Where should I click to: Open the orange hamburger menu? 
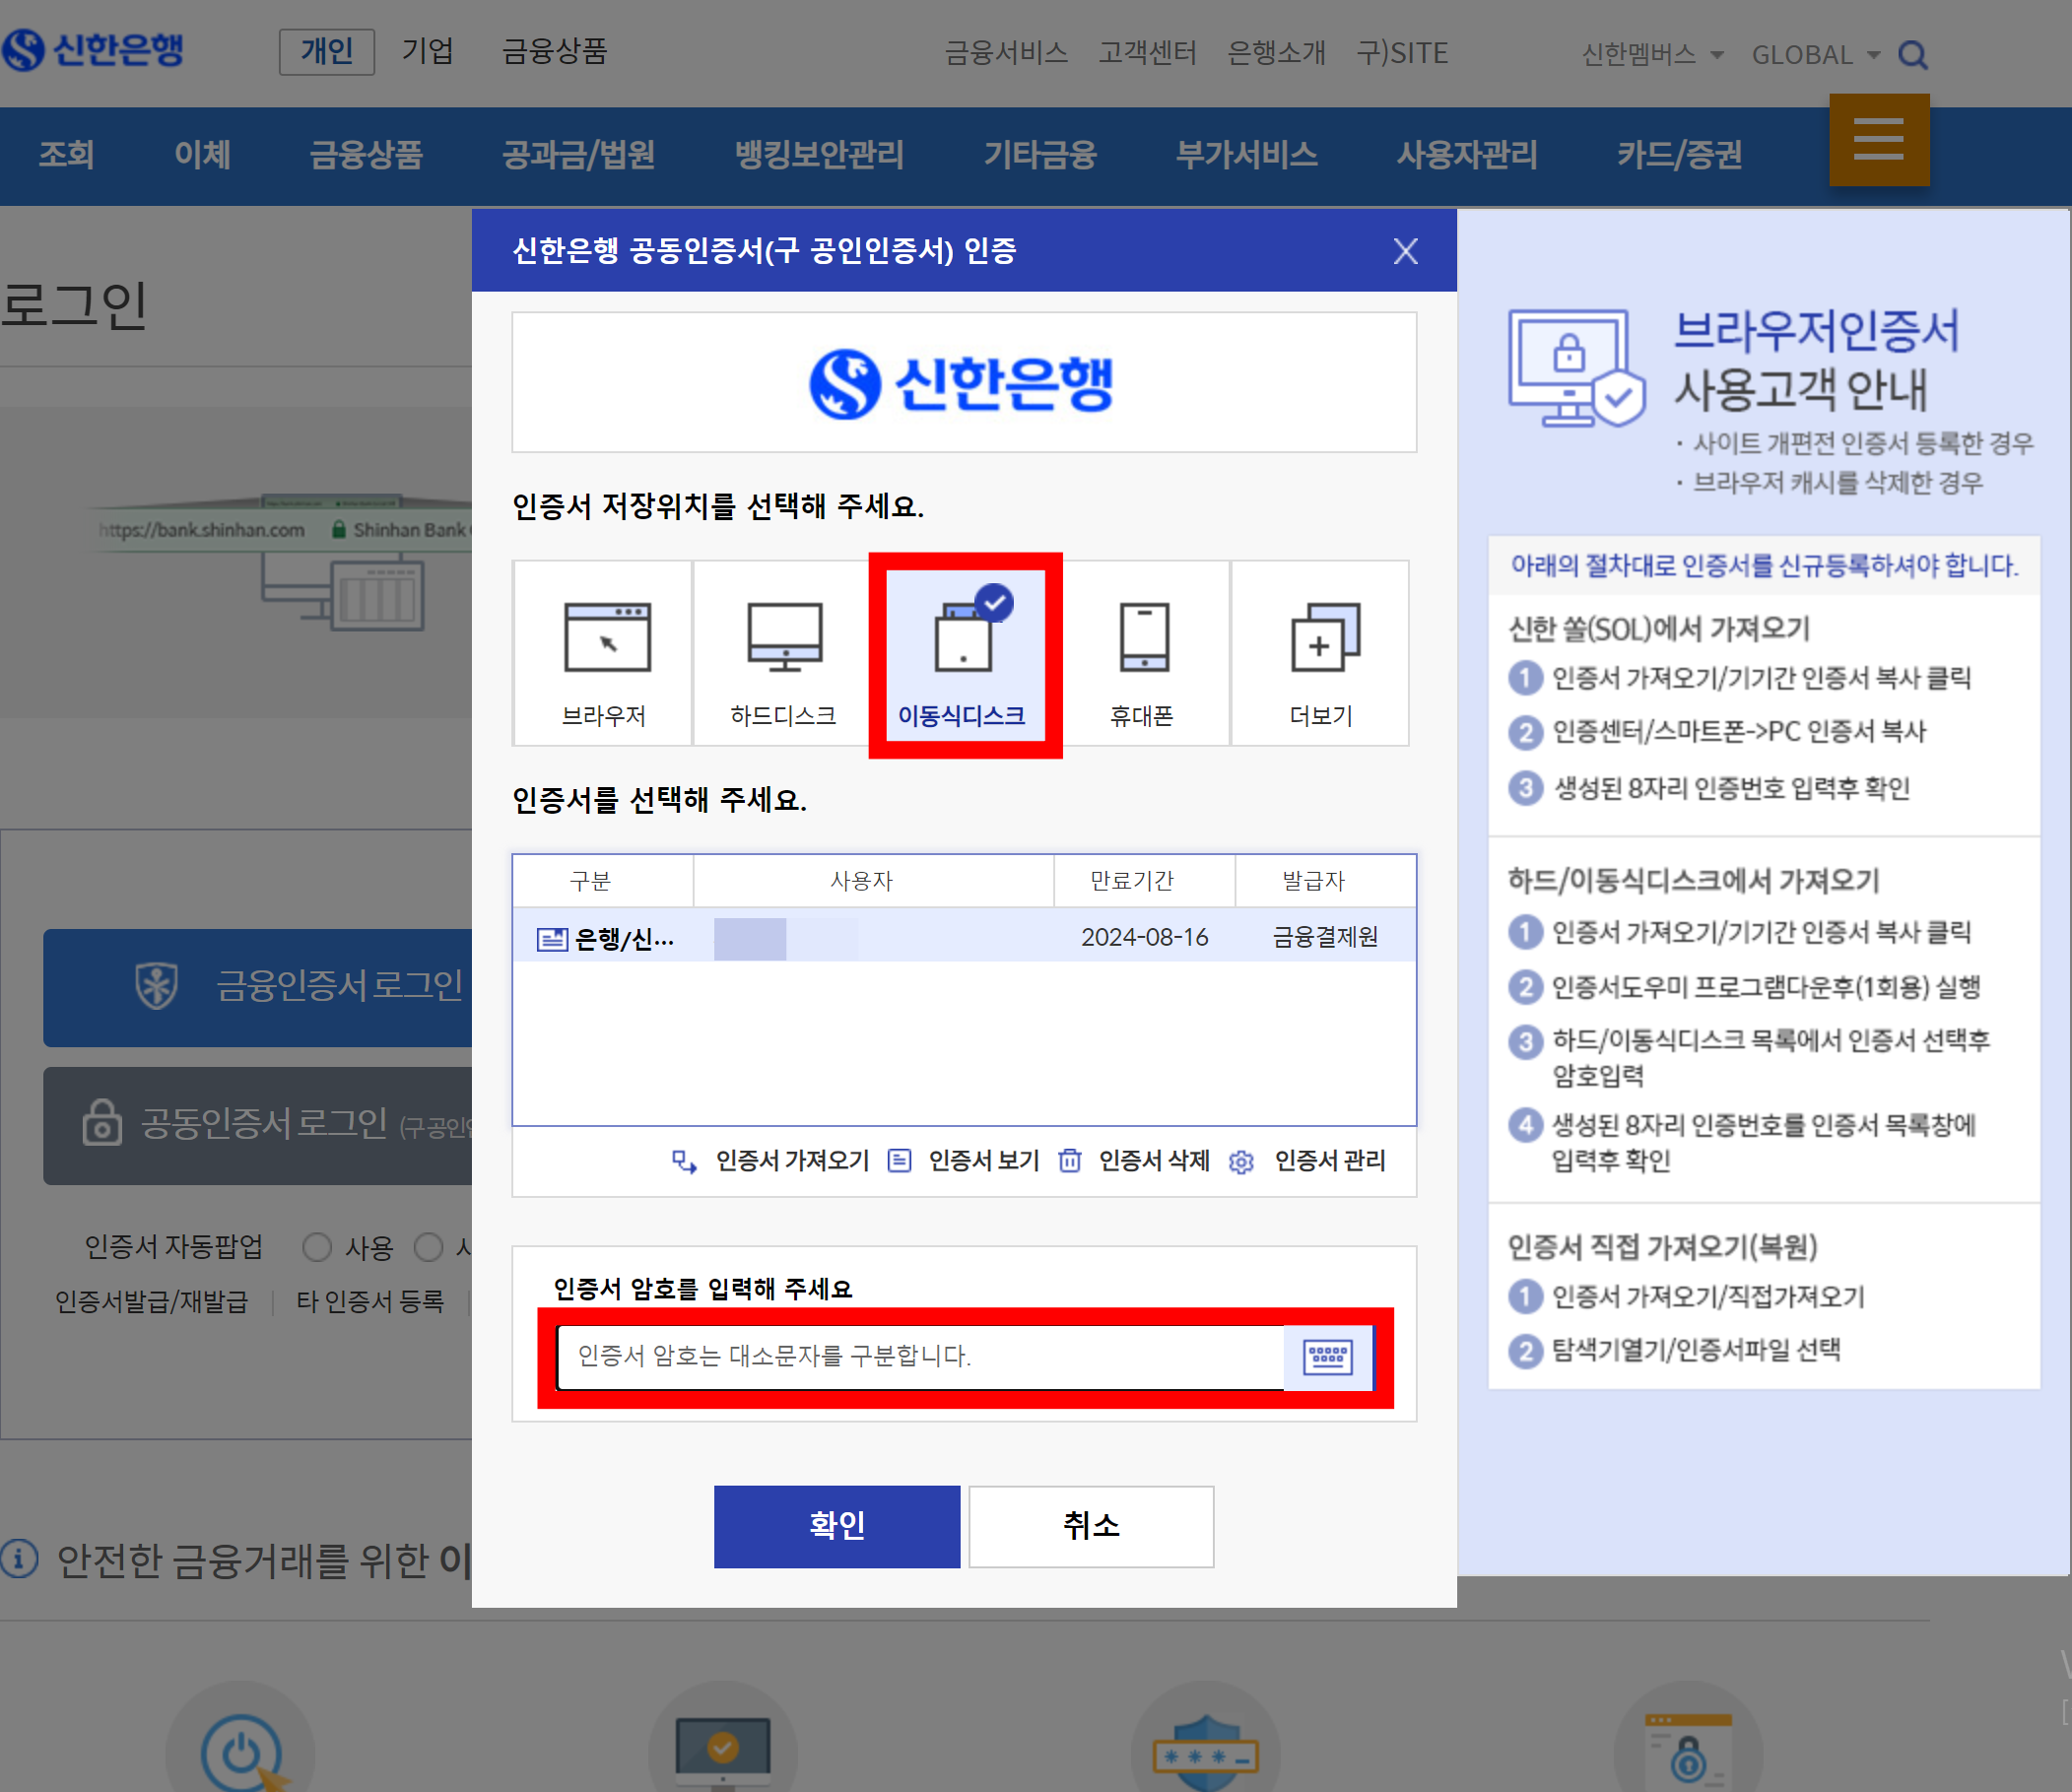1878,140
